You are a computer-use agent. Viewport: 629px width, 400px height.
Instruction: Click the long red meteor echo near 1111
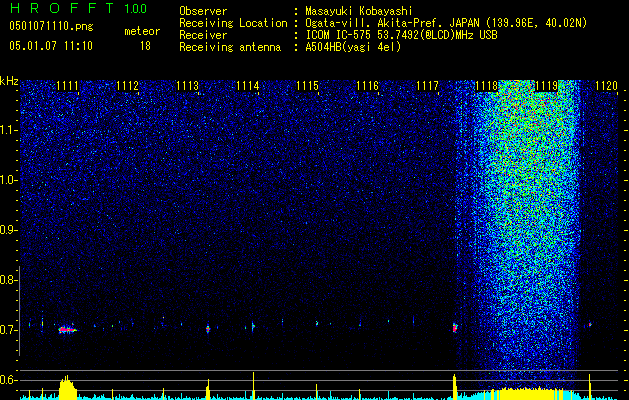67,329
